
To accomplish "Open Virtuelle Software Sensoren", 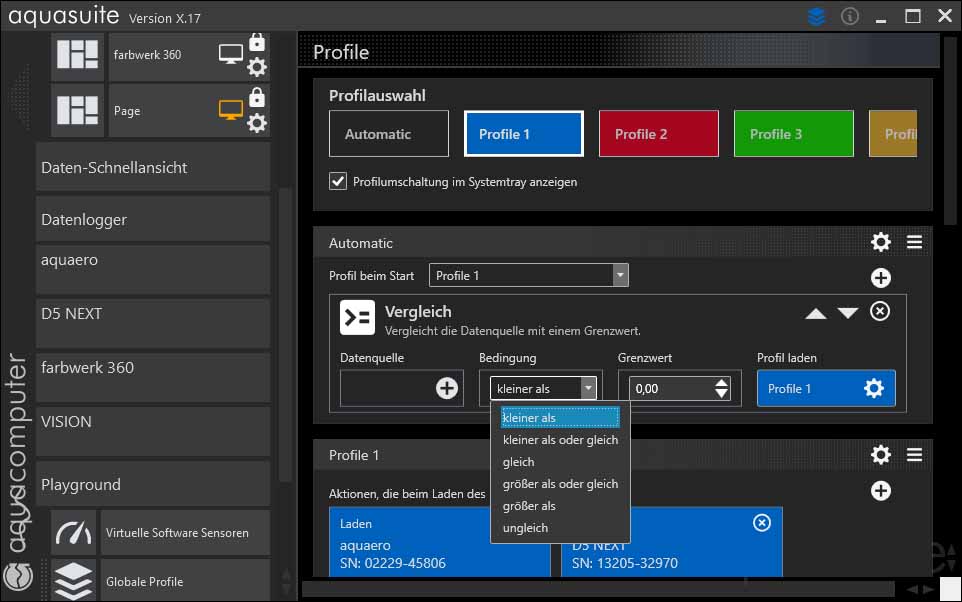I will tap(185, 533).
